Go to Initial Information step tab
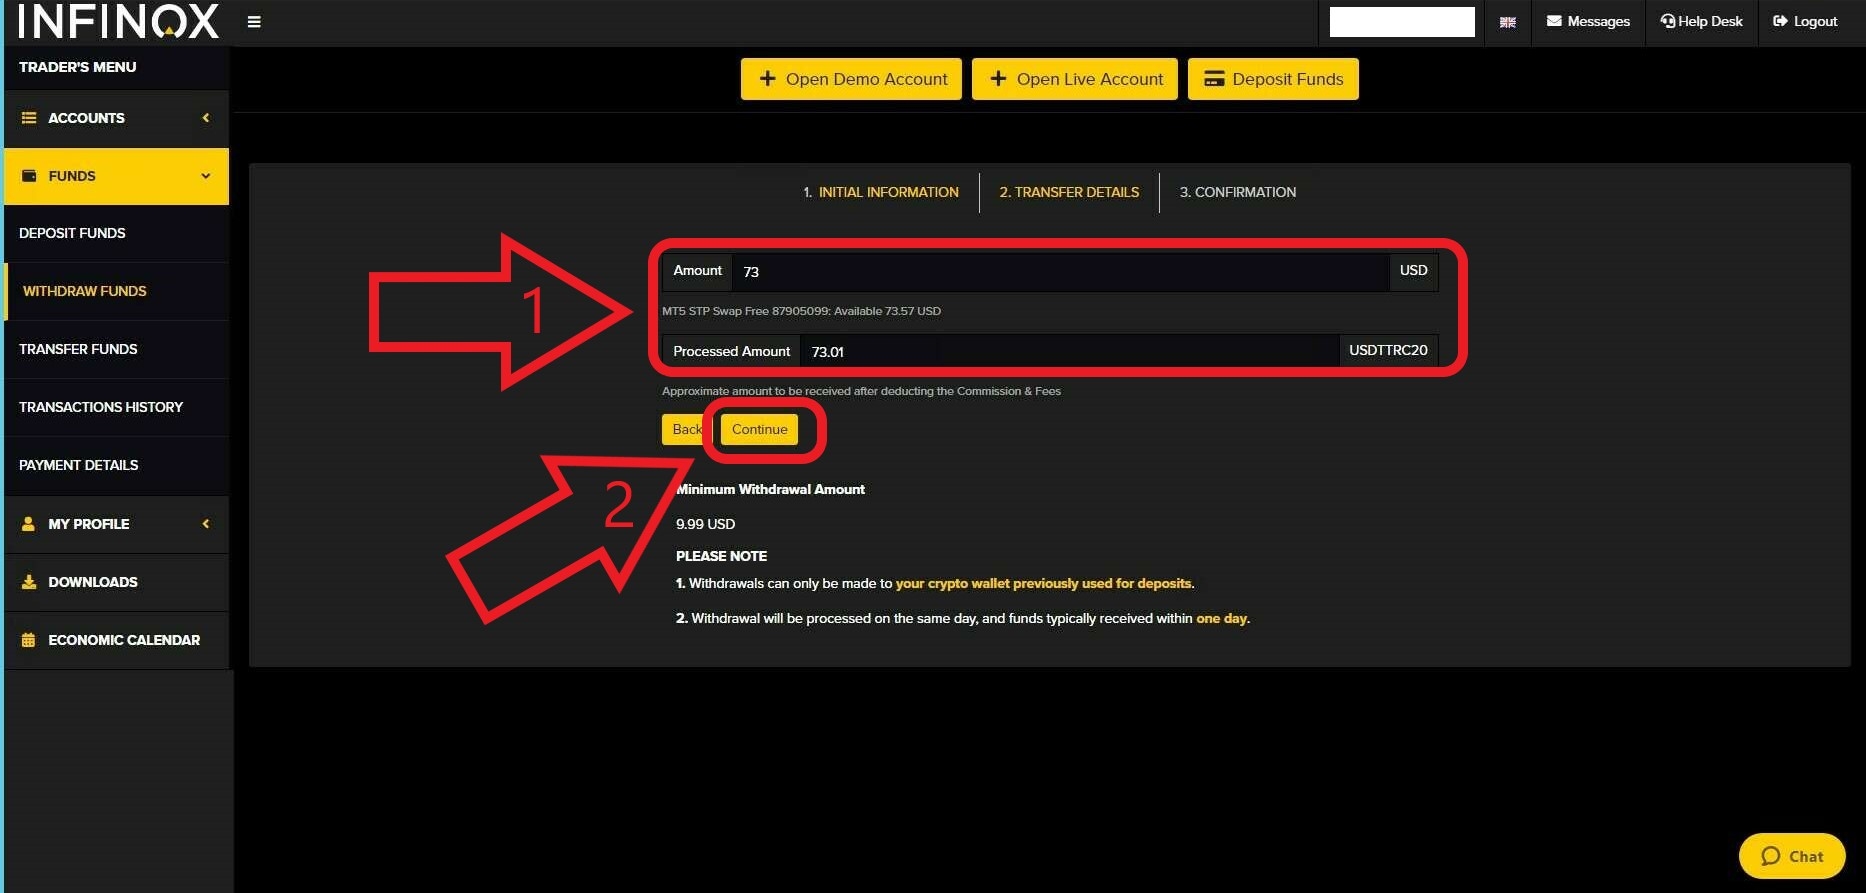The image size is (1866, 893). pos(881,192)
